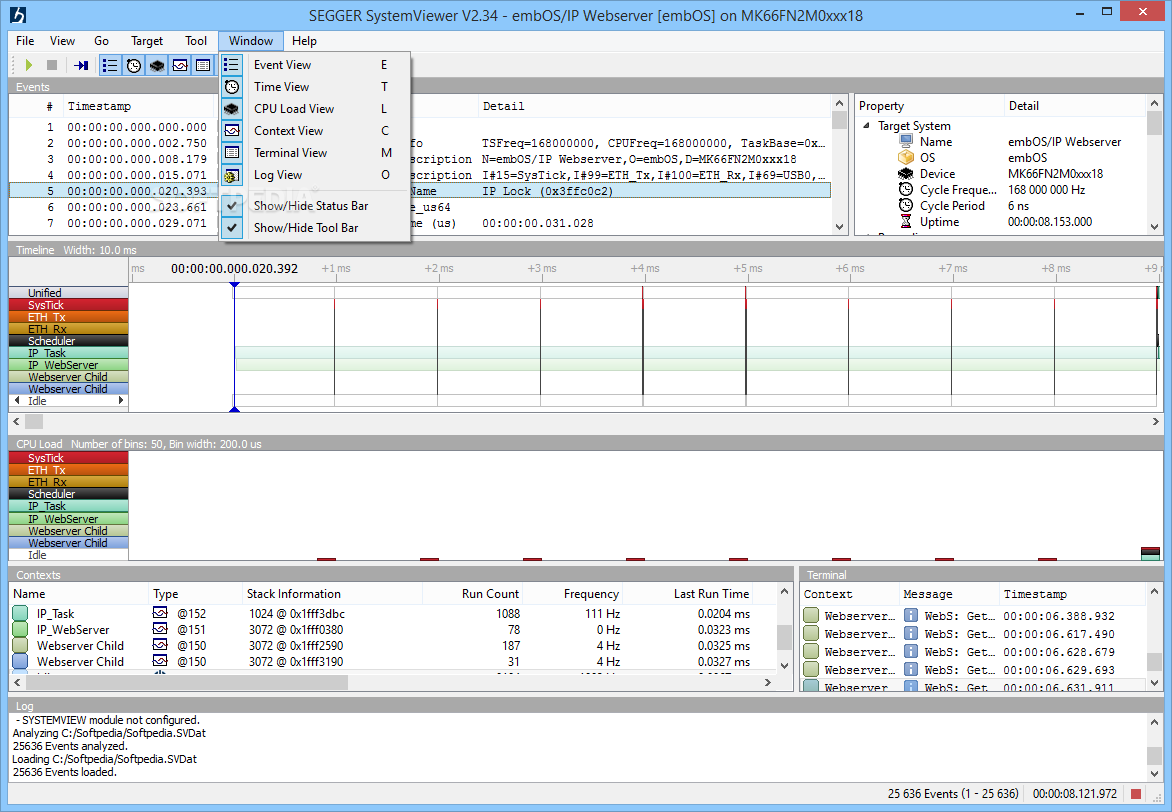Image resolution: width=1172 pixels, height=812 pixels.
Task: Choose CPU Load View menu entry
Action: pyautogui.click(x=315, y=108)
